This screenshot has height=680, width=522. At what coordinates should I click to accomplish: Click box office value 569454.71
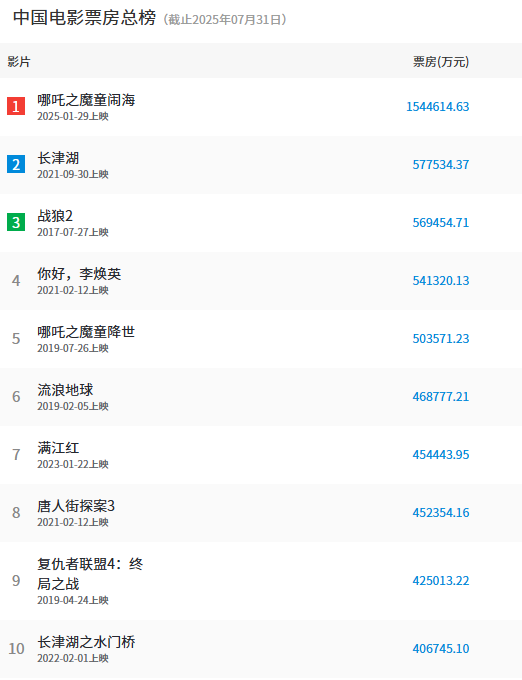click(x=440, y=223)
